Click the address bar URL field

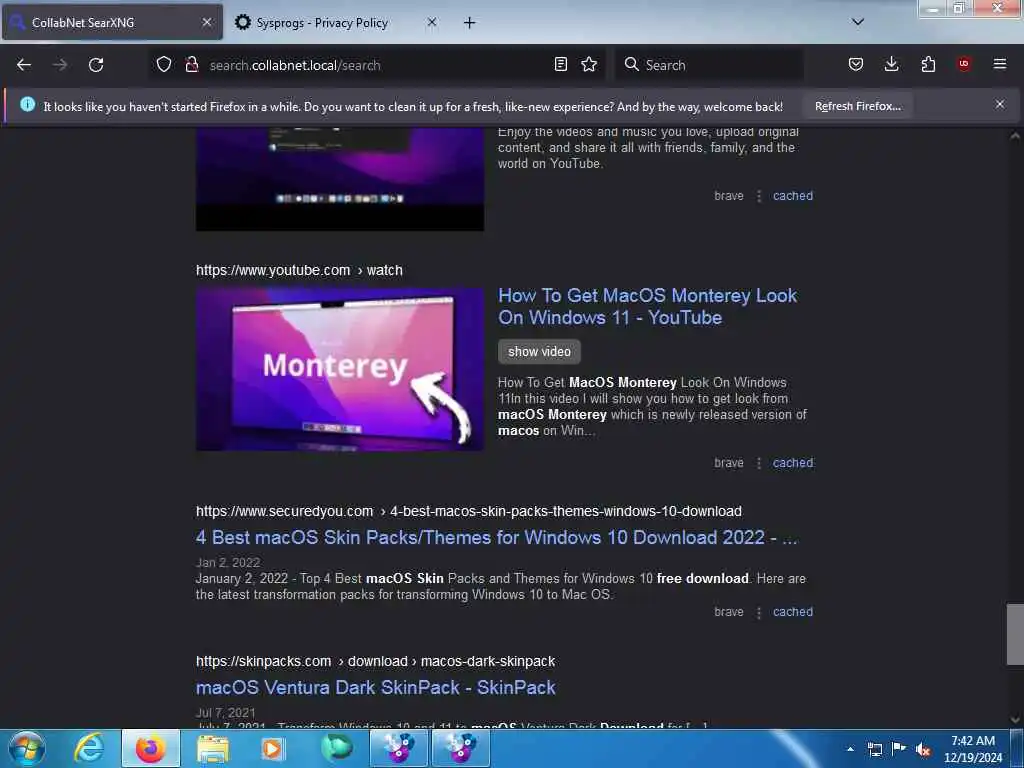click(379, 65)
